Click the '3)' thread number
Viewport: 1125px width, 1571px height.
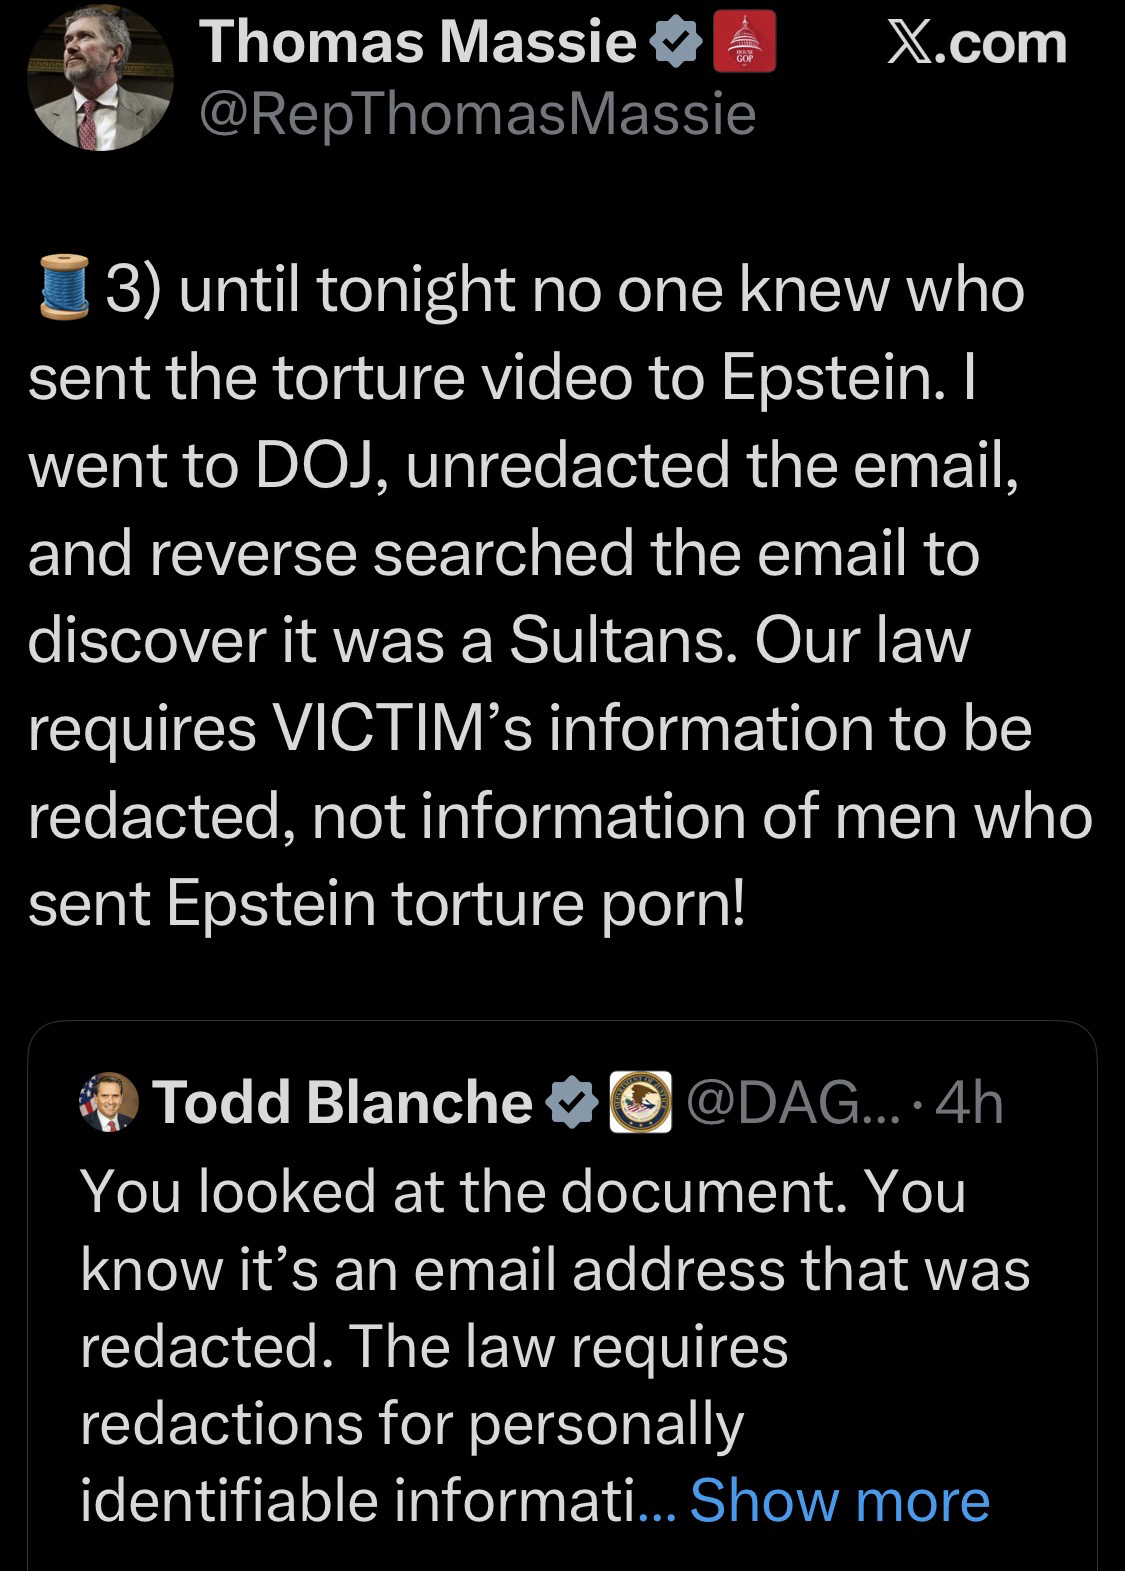(135, 290)
